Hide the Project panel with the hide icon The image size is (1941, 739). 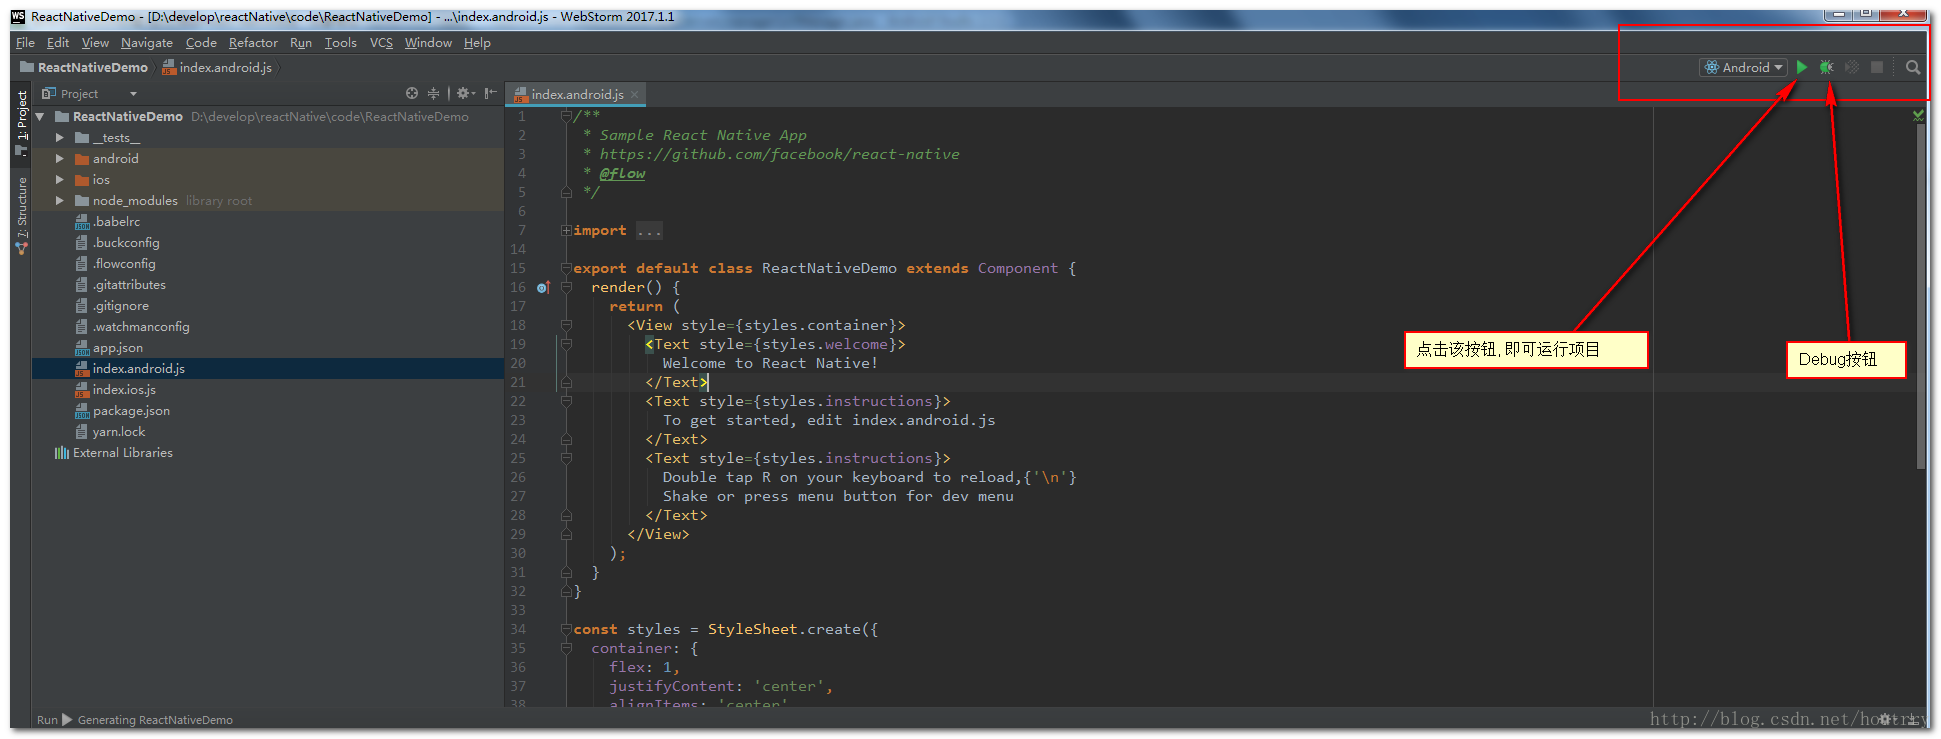pos(490,93)
